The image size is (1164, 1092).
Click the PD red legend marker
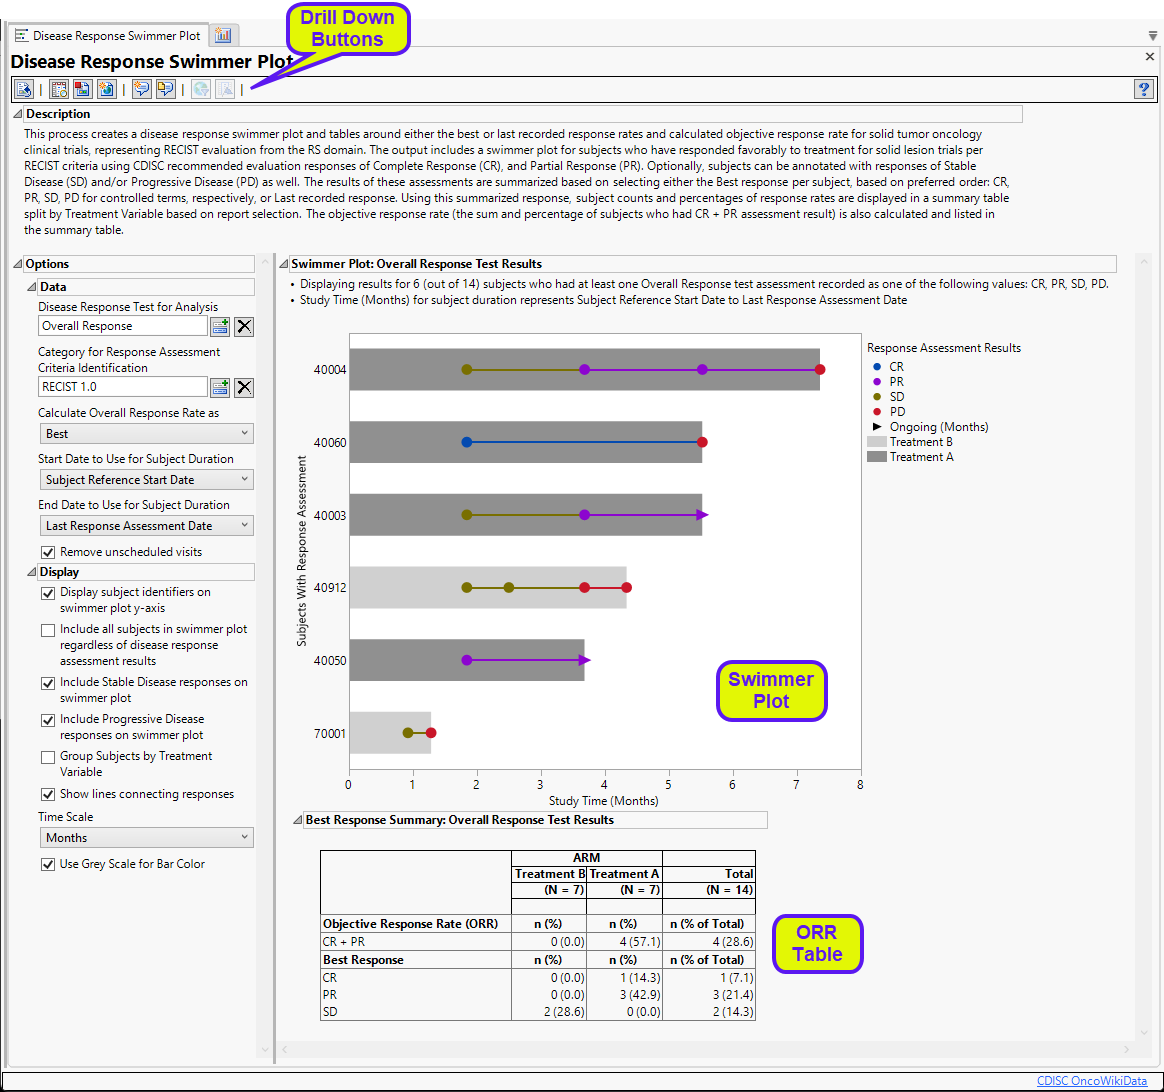877,411
